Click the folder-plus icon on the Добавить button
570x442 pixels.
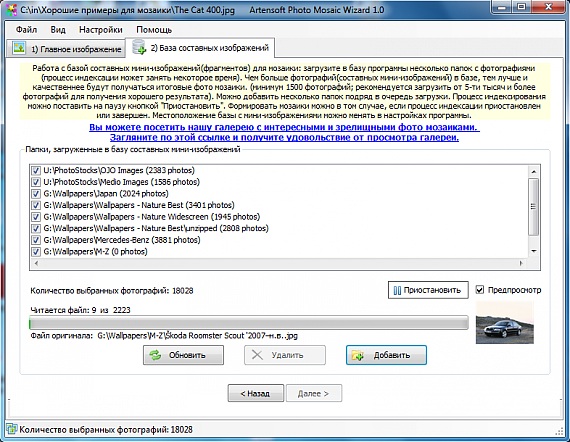(358, 355)
